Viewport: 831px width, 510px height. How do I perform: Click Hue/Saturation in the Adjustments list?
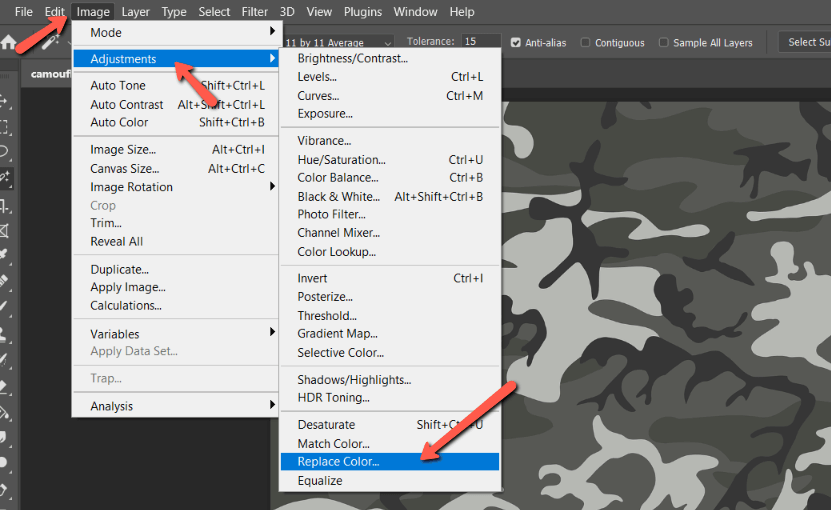pyautogui.click(x=341, y=160)
